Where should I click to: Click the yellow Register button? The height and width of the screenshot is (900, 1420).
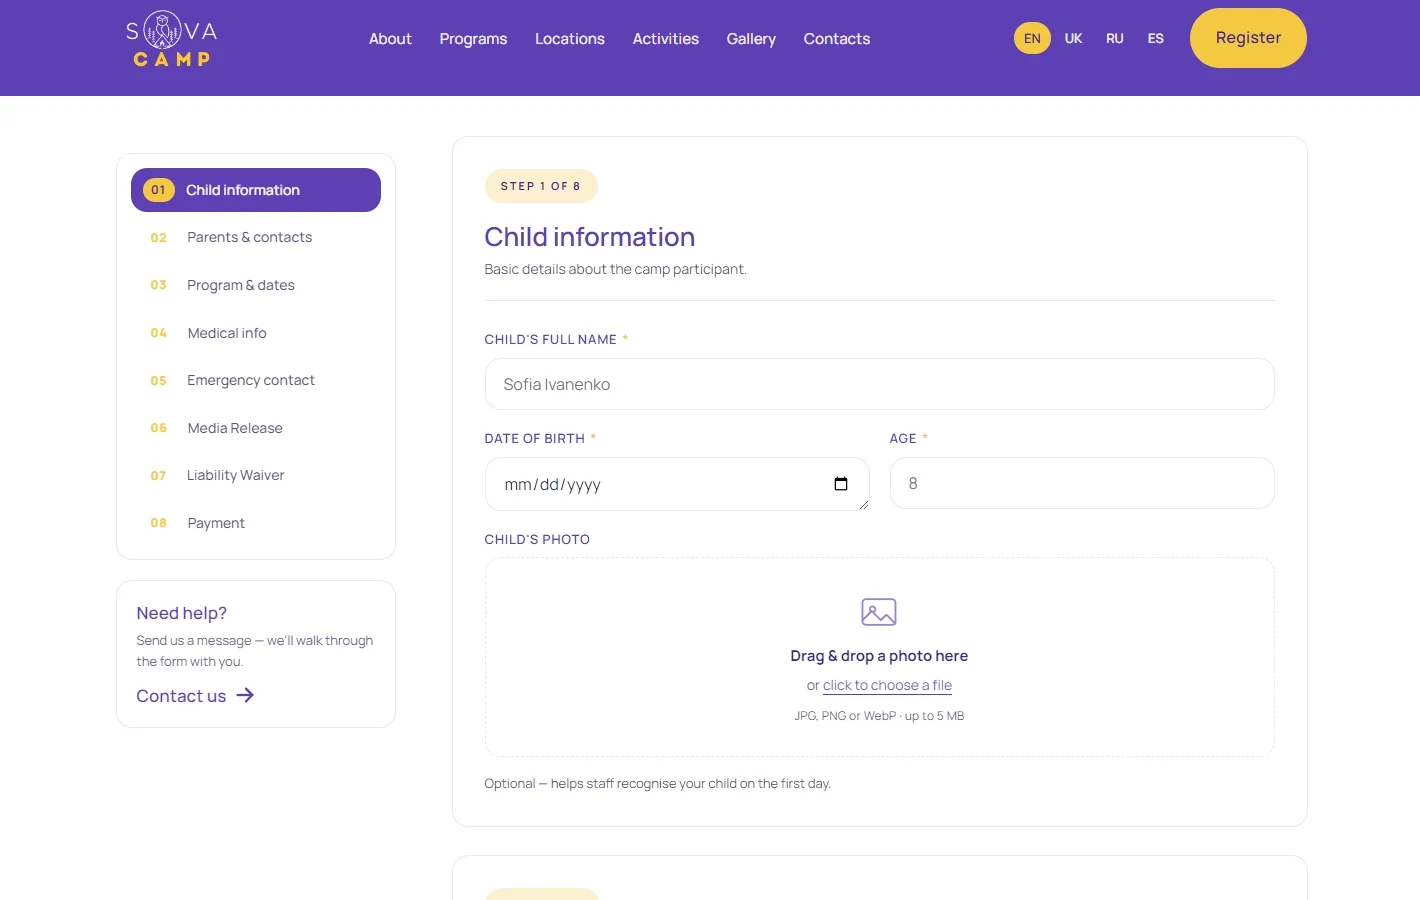(1248, 38)
